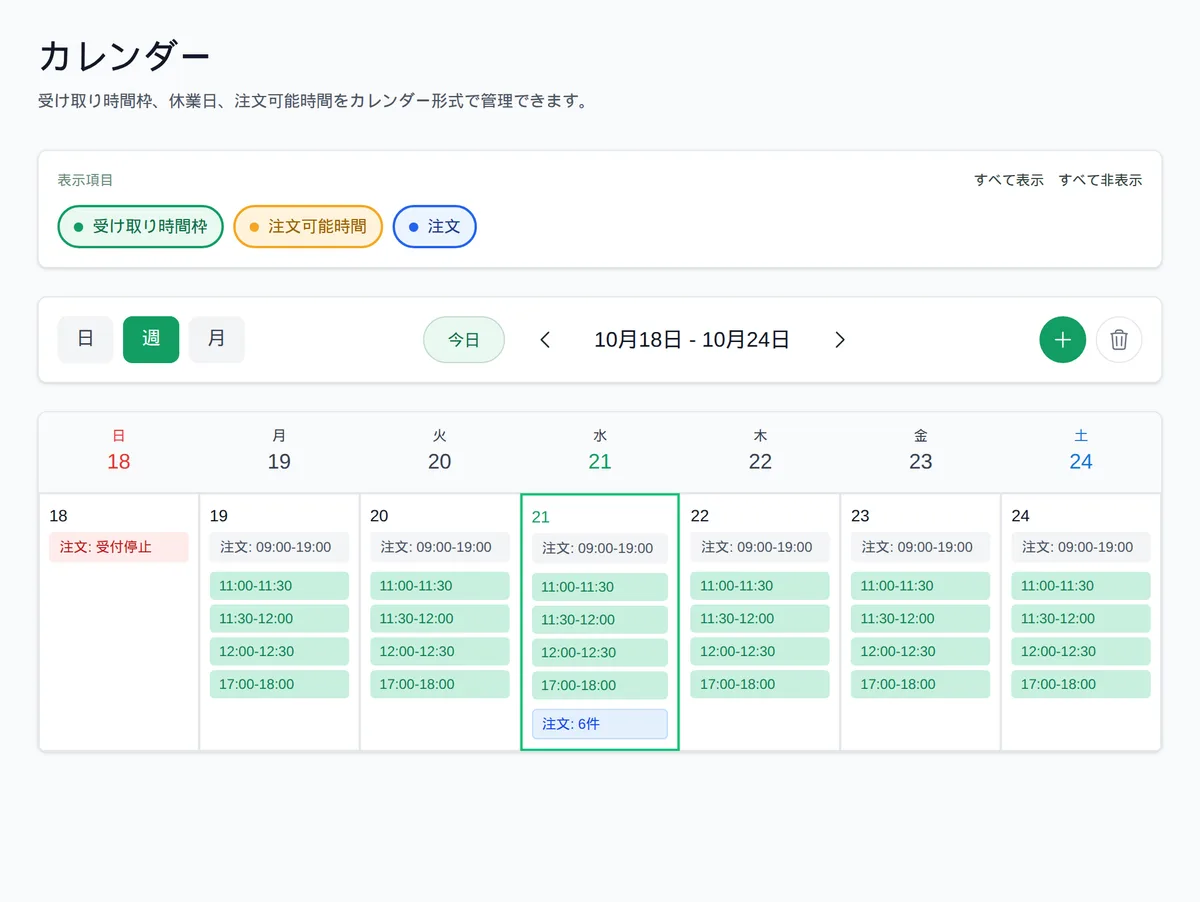Viewport: 1200px width, 902px height.
Task: Select Thursday 22 column header
Action: coord(760,450)
